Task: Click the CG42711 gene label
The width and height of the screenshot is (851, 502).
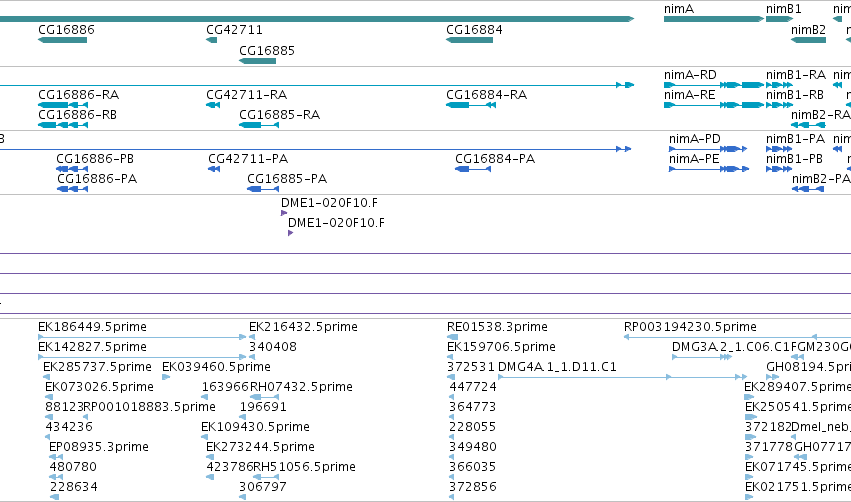Action: point(234,30)
